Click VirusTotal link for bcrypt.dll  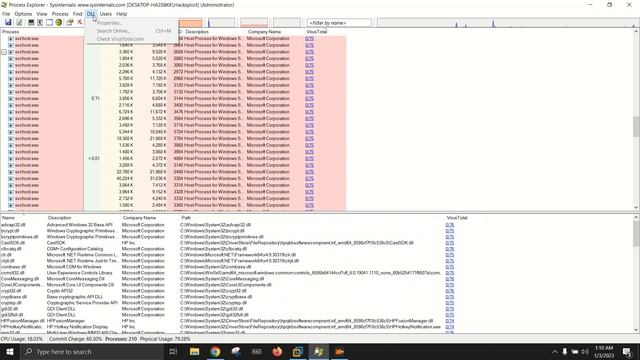click(x=449, y=231)
